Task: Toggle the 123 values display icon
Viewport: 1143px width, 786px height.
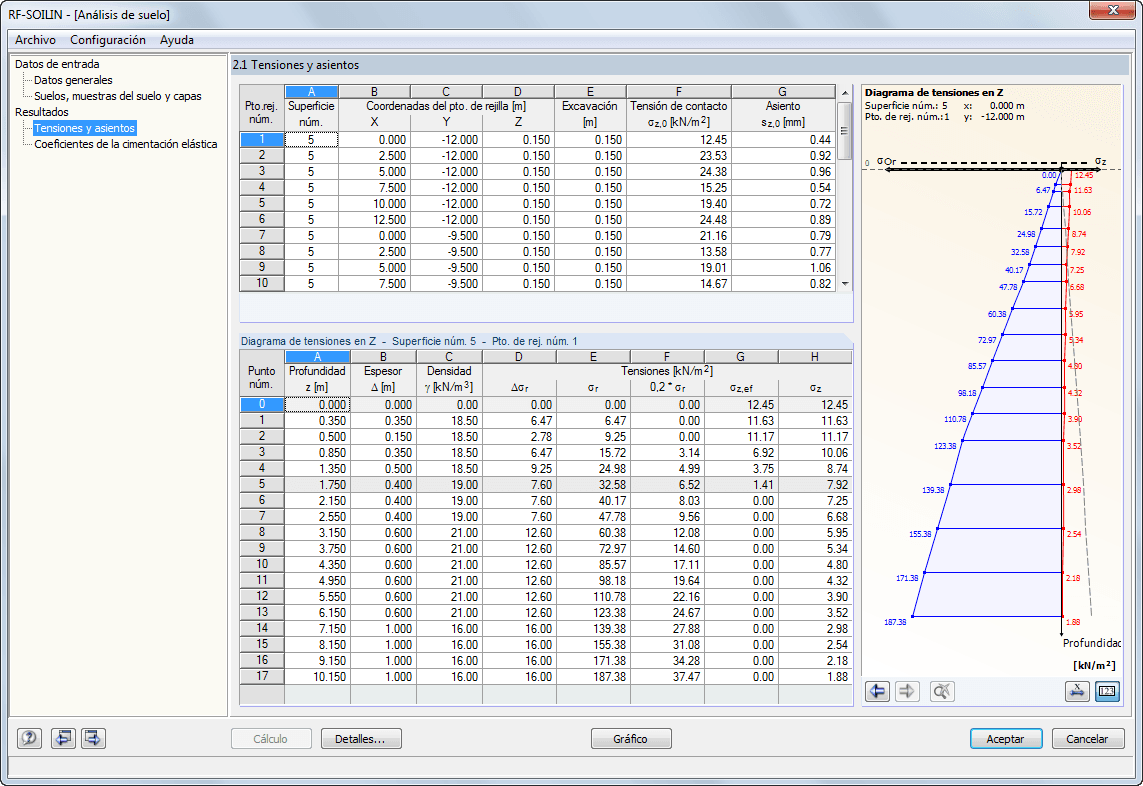Action: [x=1107, y=690]
